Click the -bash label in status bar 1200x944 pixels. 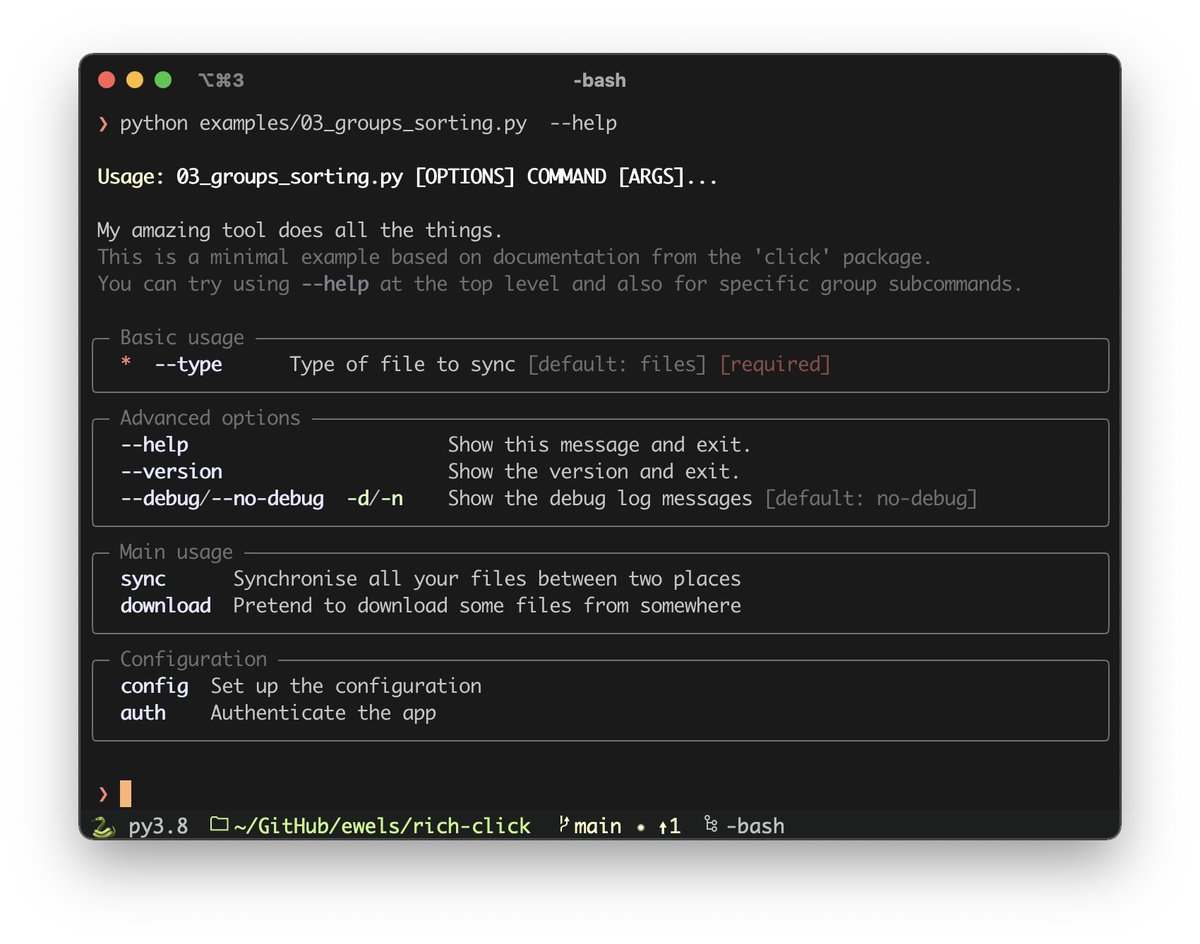point(755,826)
